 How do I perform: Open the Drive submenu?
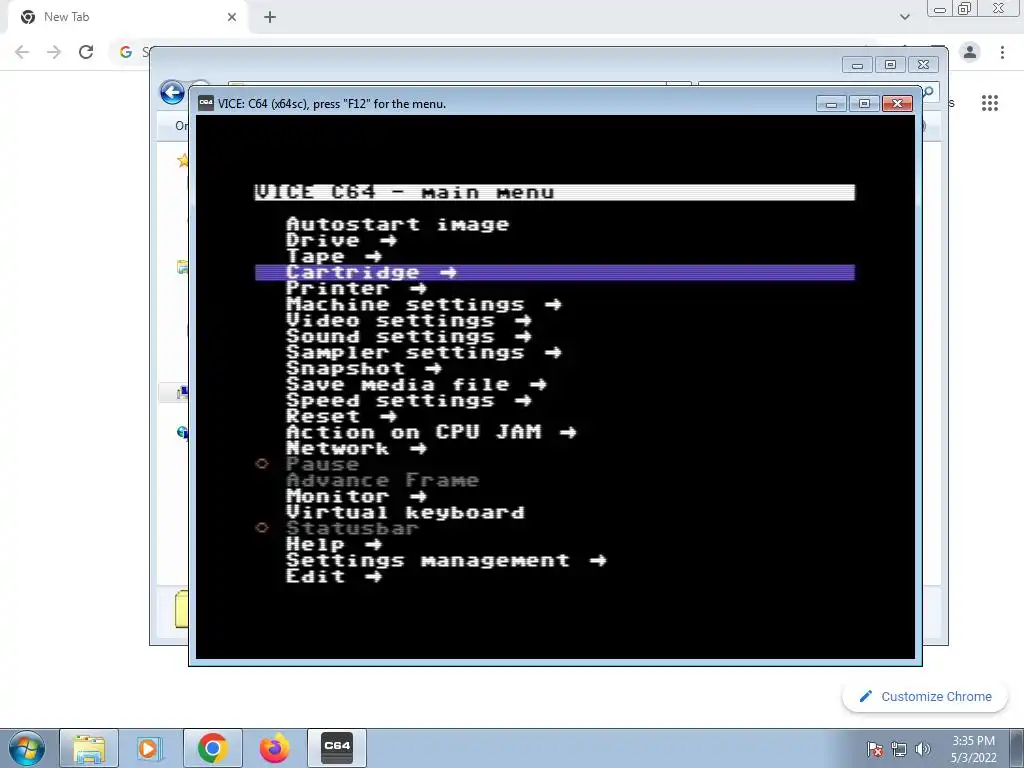pyautogui.click(x=342, y=240)
